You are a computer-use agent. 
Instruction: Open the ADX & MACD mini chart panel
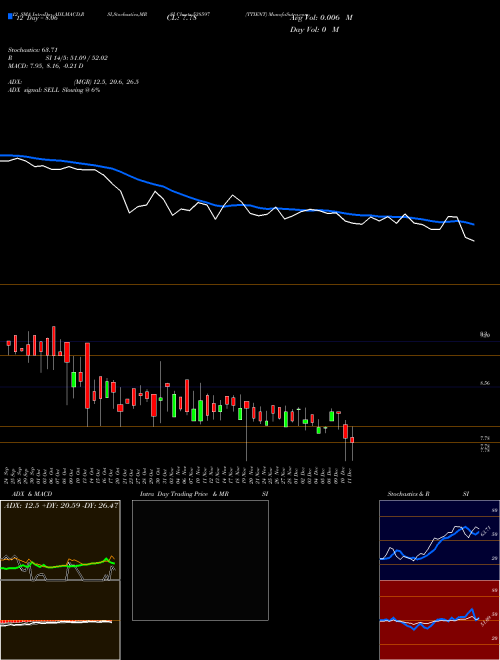(60, 580)
